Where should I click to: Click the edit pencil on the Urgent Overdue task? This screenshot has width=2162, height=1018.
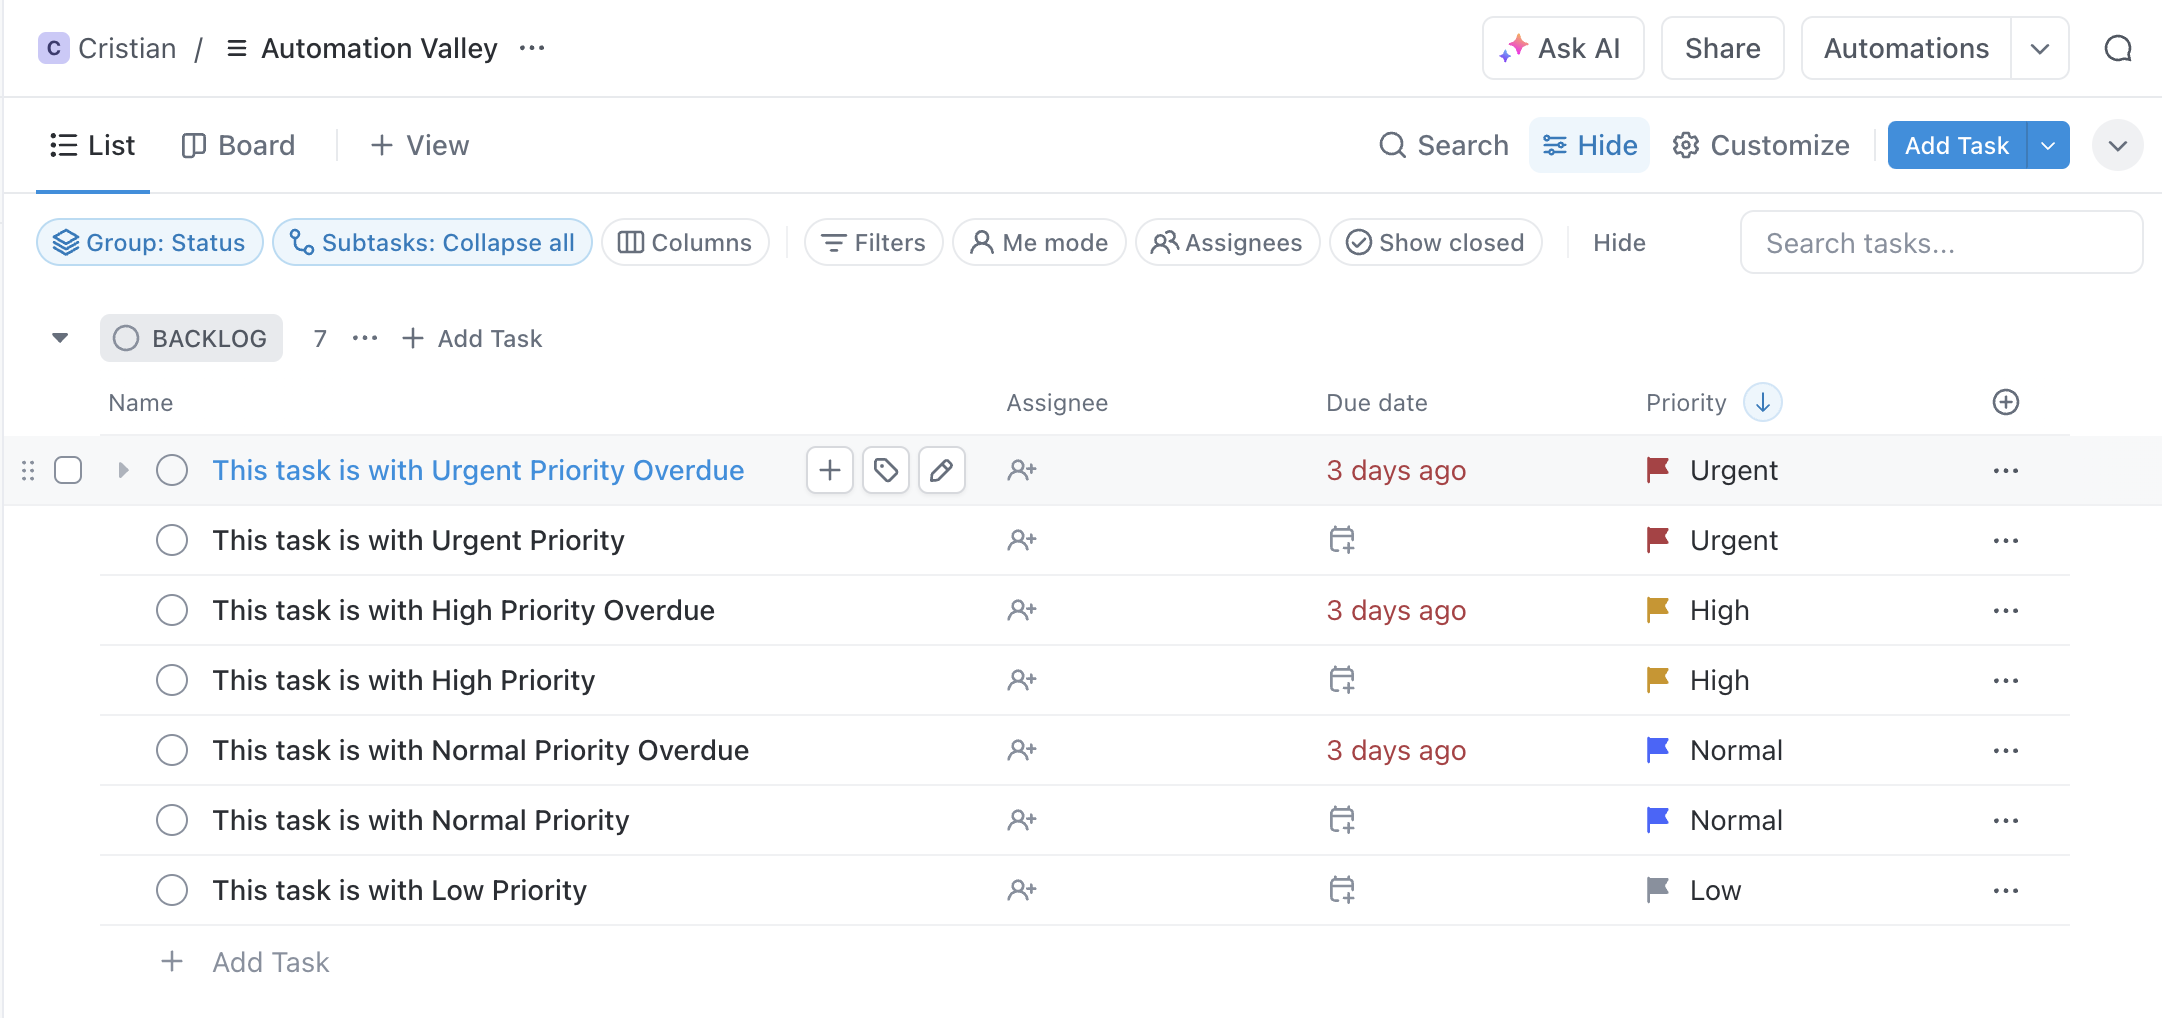click(x=941, y=469)
